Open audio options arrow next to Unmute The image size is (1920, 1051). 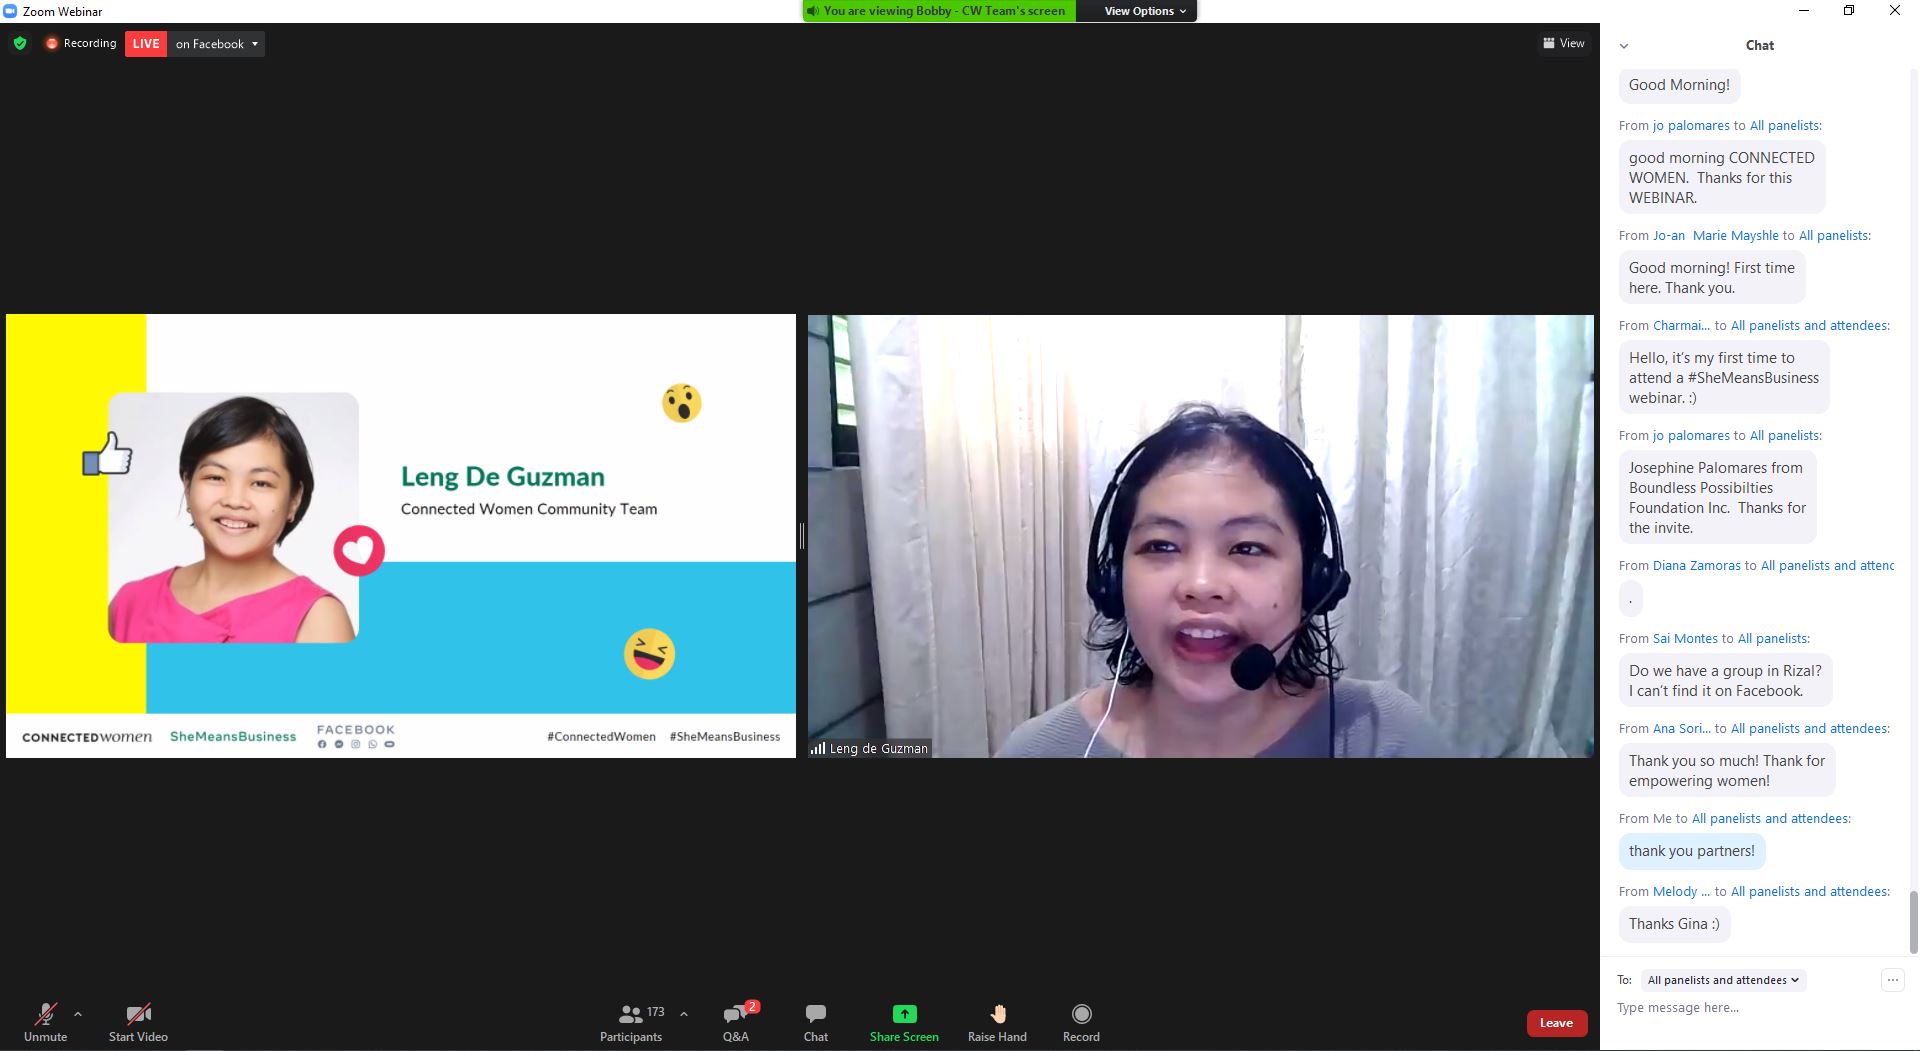pos(78,1013)
